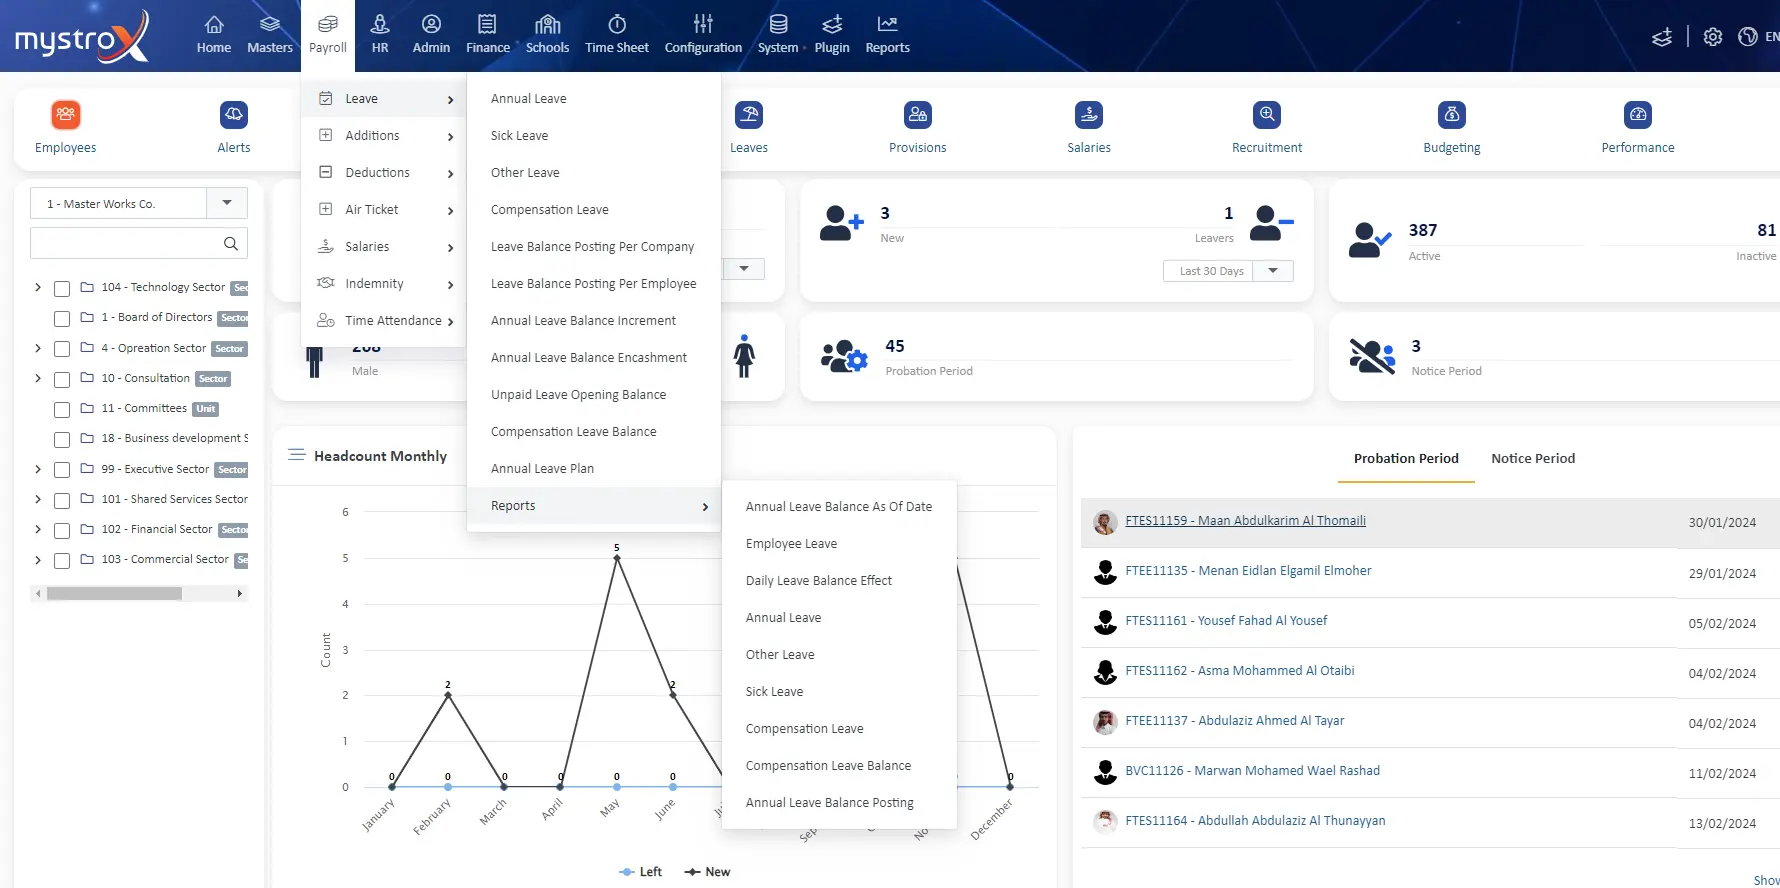Click the Alerts icon
Screen dimensions: 1780x888
click(233, 115)
